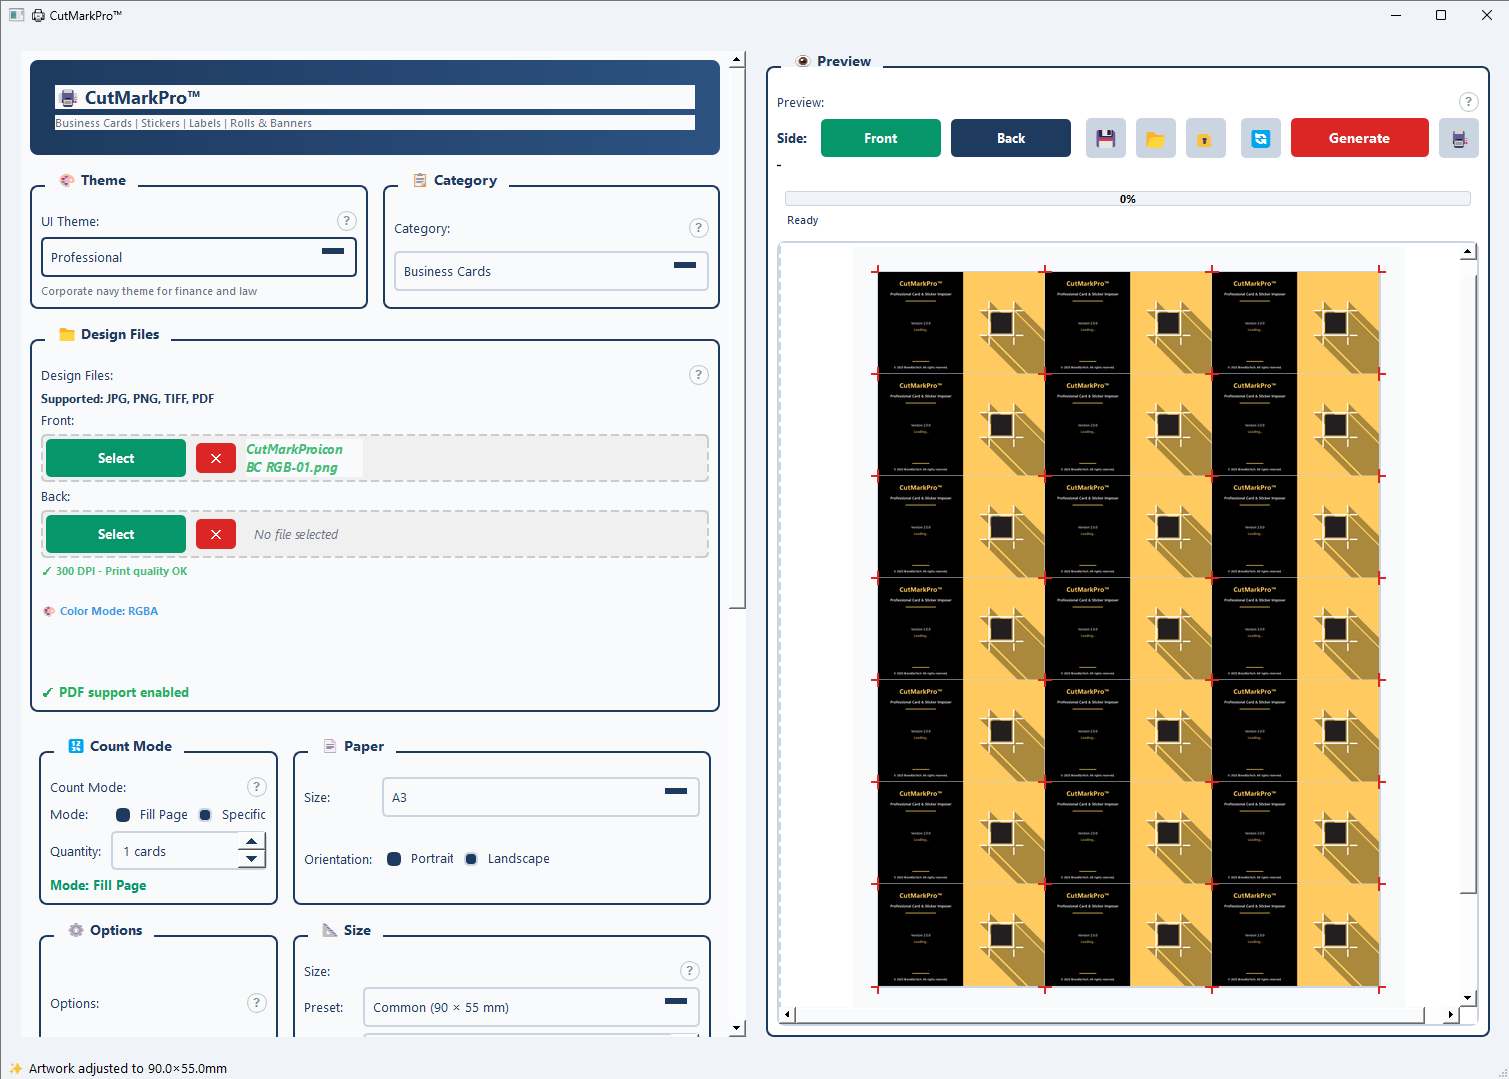Increase the card quantity with up arrow

252,842
